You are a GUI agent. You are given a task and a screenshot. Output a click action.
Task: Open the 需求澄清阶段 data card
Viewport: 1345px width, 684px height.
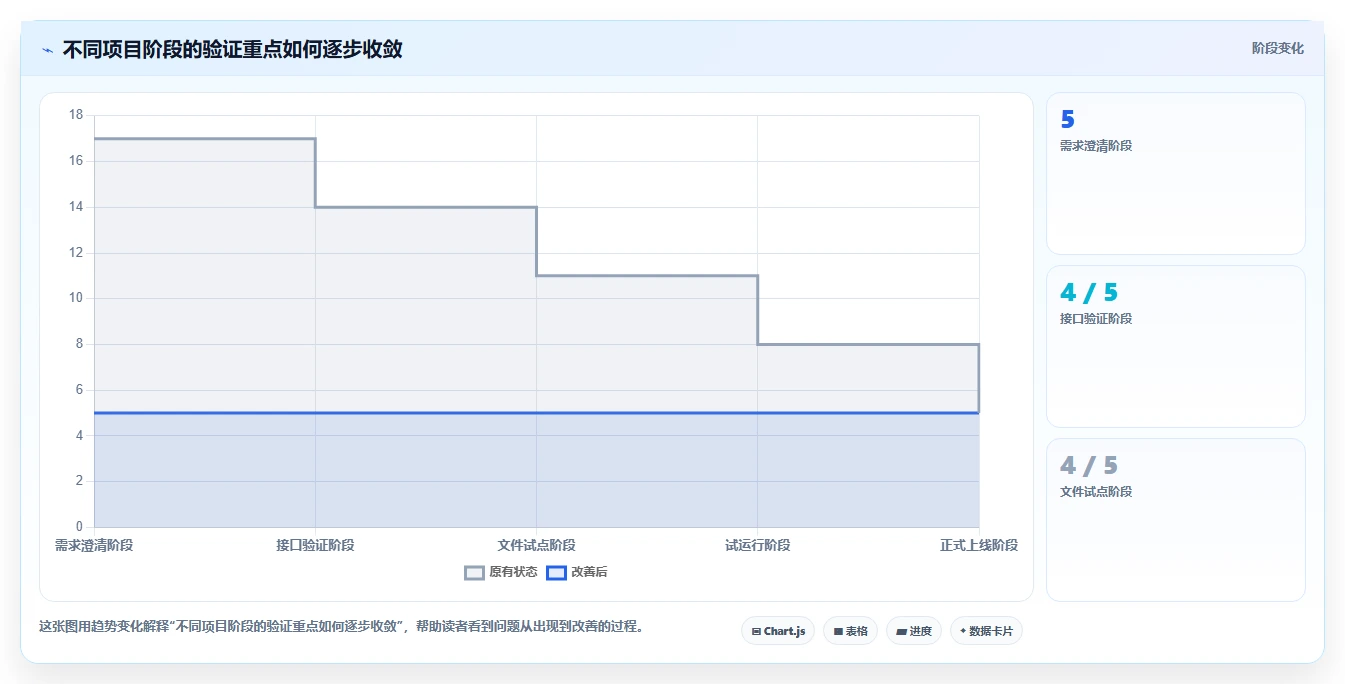[1176, 174]
